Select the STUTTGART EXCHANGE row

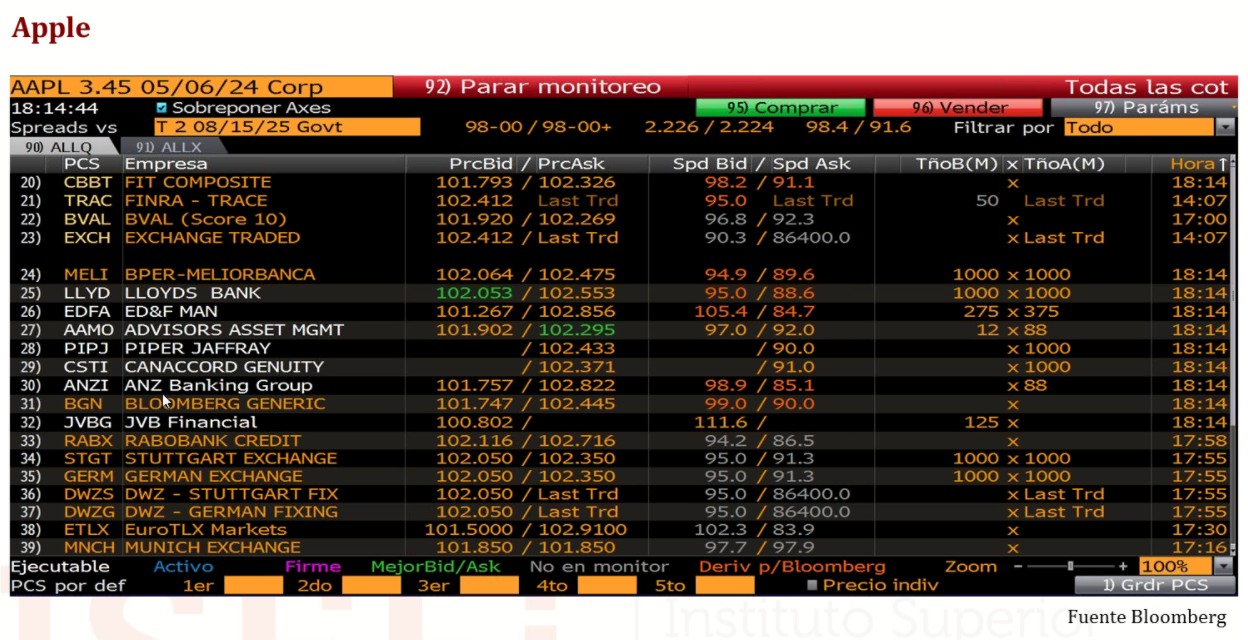coord(620,459)
